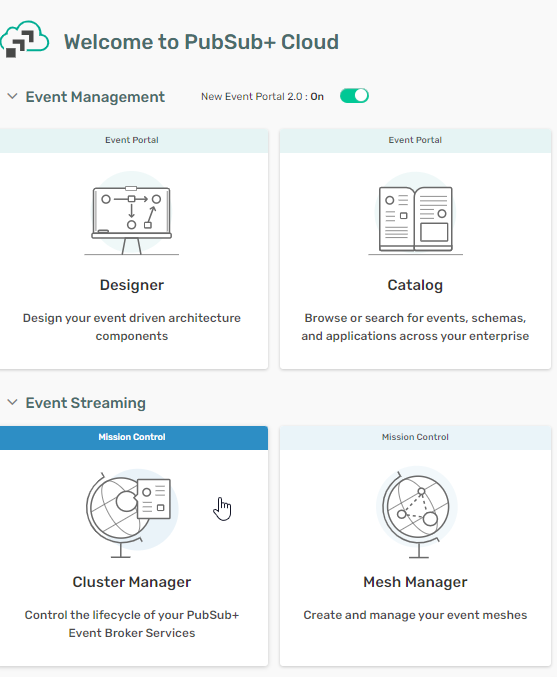This screenshot has height=677, width=557.
Task: Click the Event Management section heading
Action: point(95,97)
